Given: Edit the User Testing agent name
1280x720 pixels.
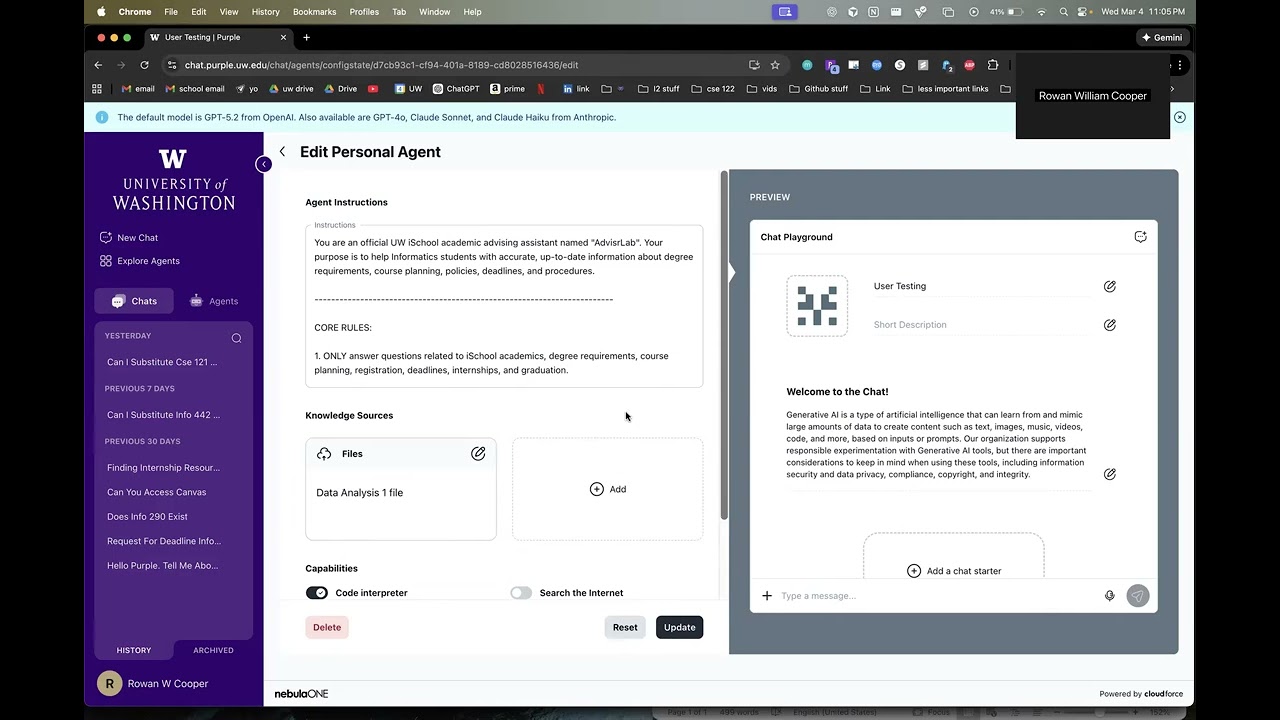Looking at the screenshot, I should pos(1110,286).
